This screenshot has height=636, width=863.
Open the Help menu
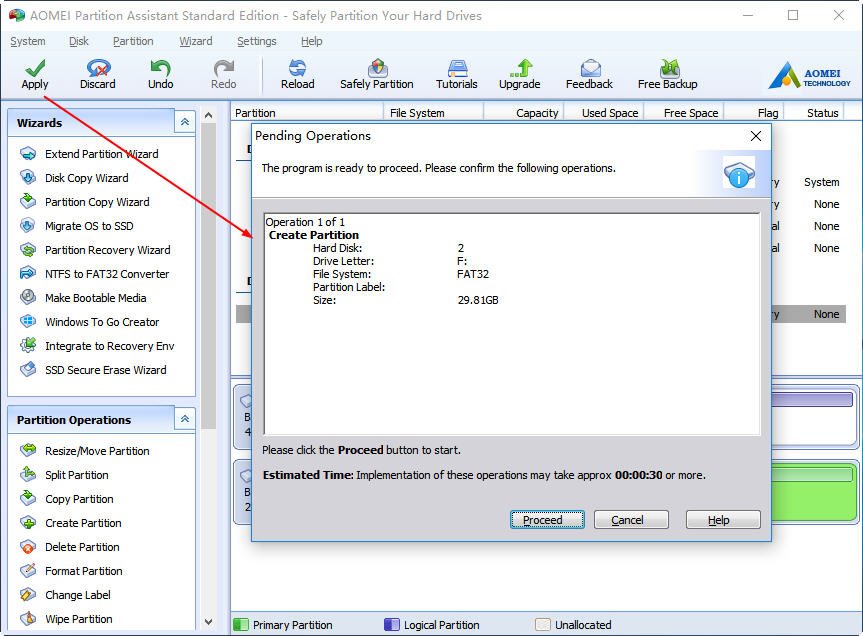pyautogui.click(x=312, y=41)
